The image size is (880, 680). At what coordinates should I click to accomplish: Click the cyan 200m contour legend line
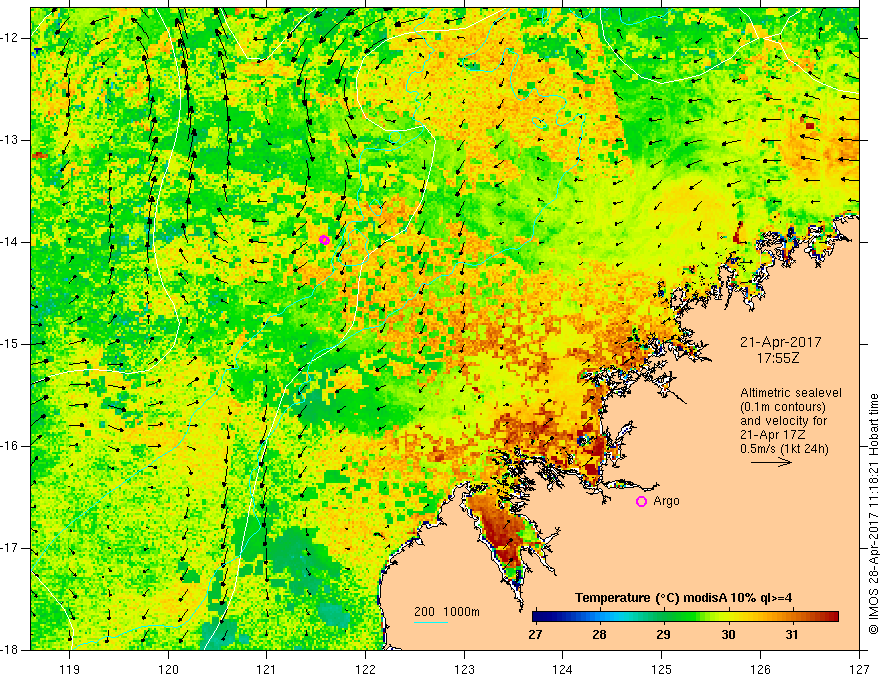[430, 622]
